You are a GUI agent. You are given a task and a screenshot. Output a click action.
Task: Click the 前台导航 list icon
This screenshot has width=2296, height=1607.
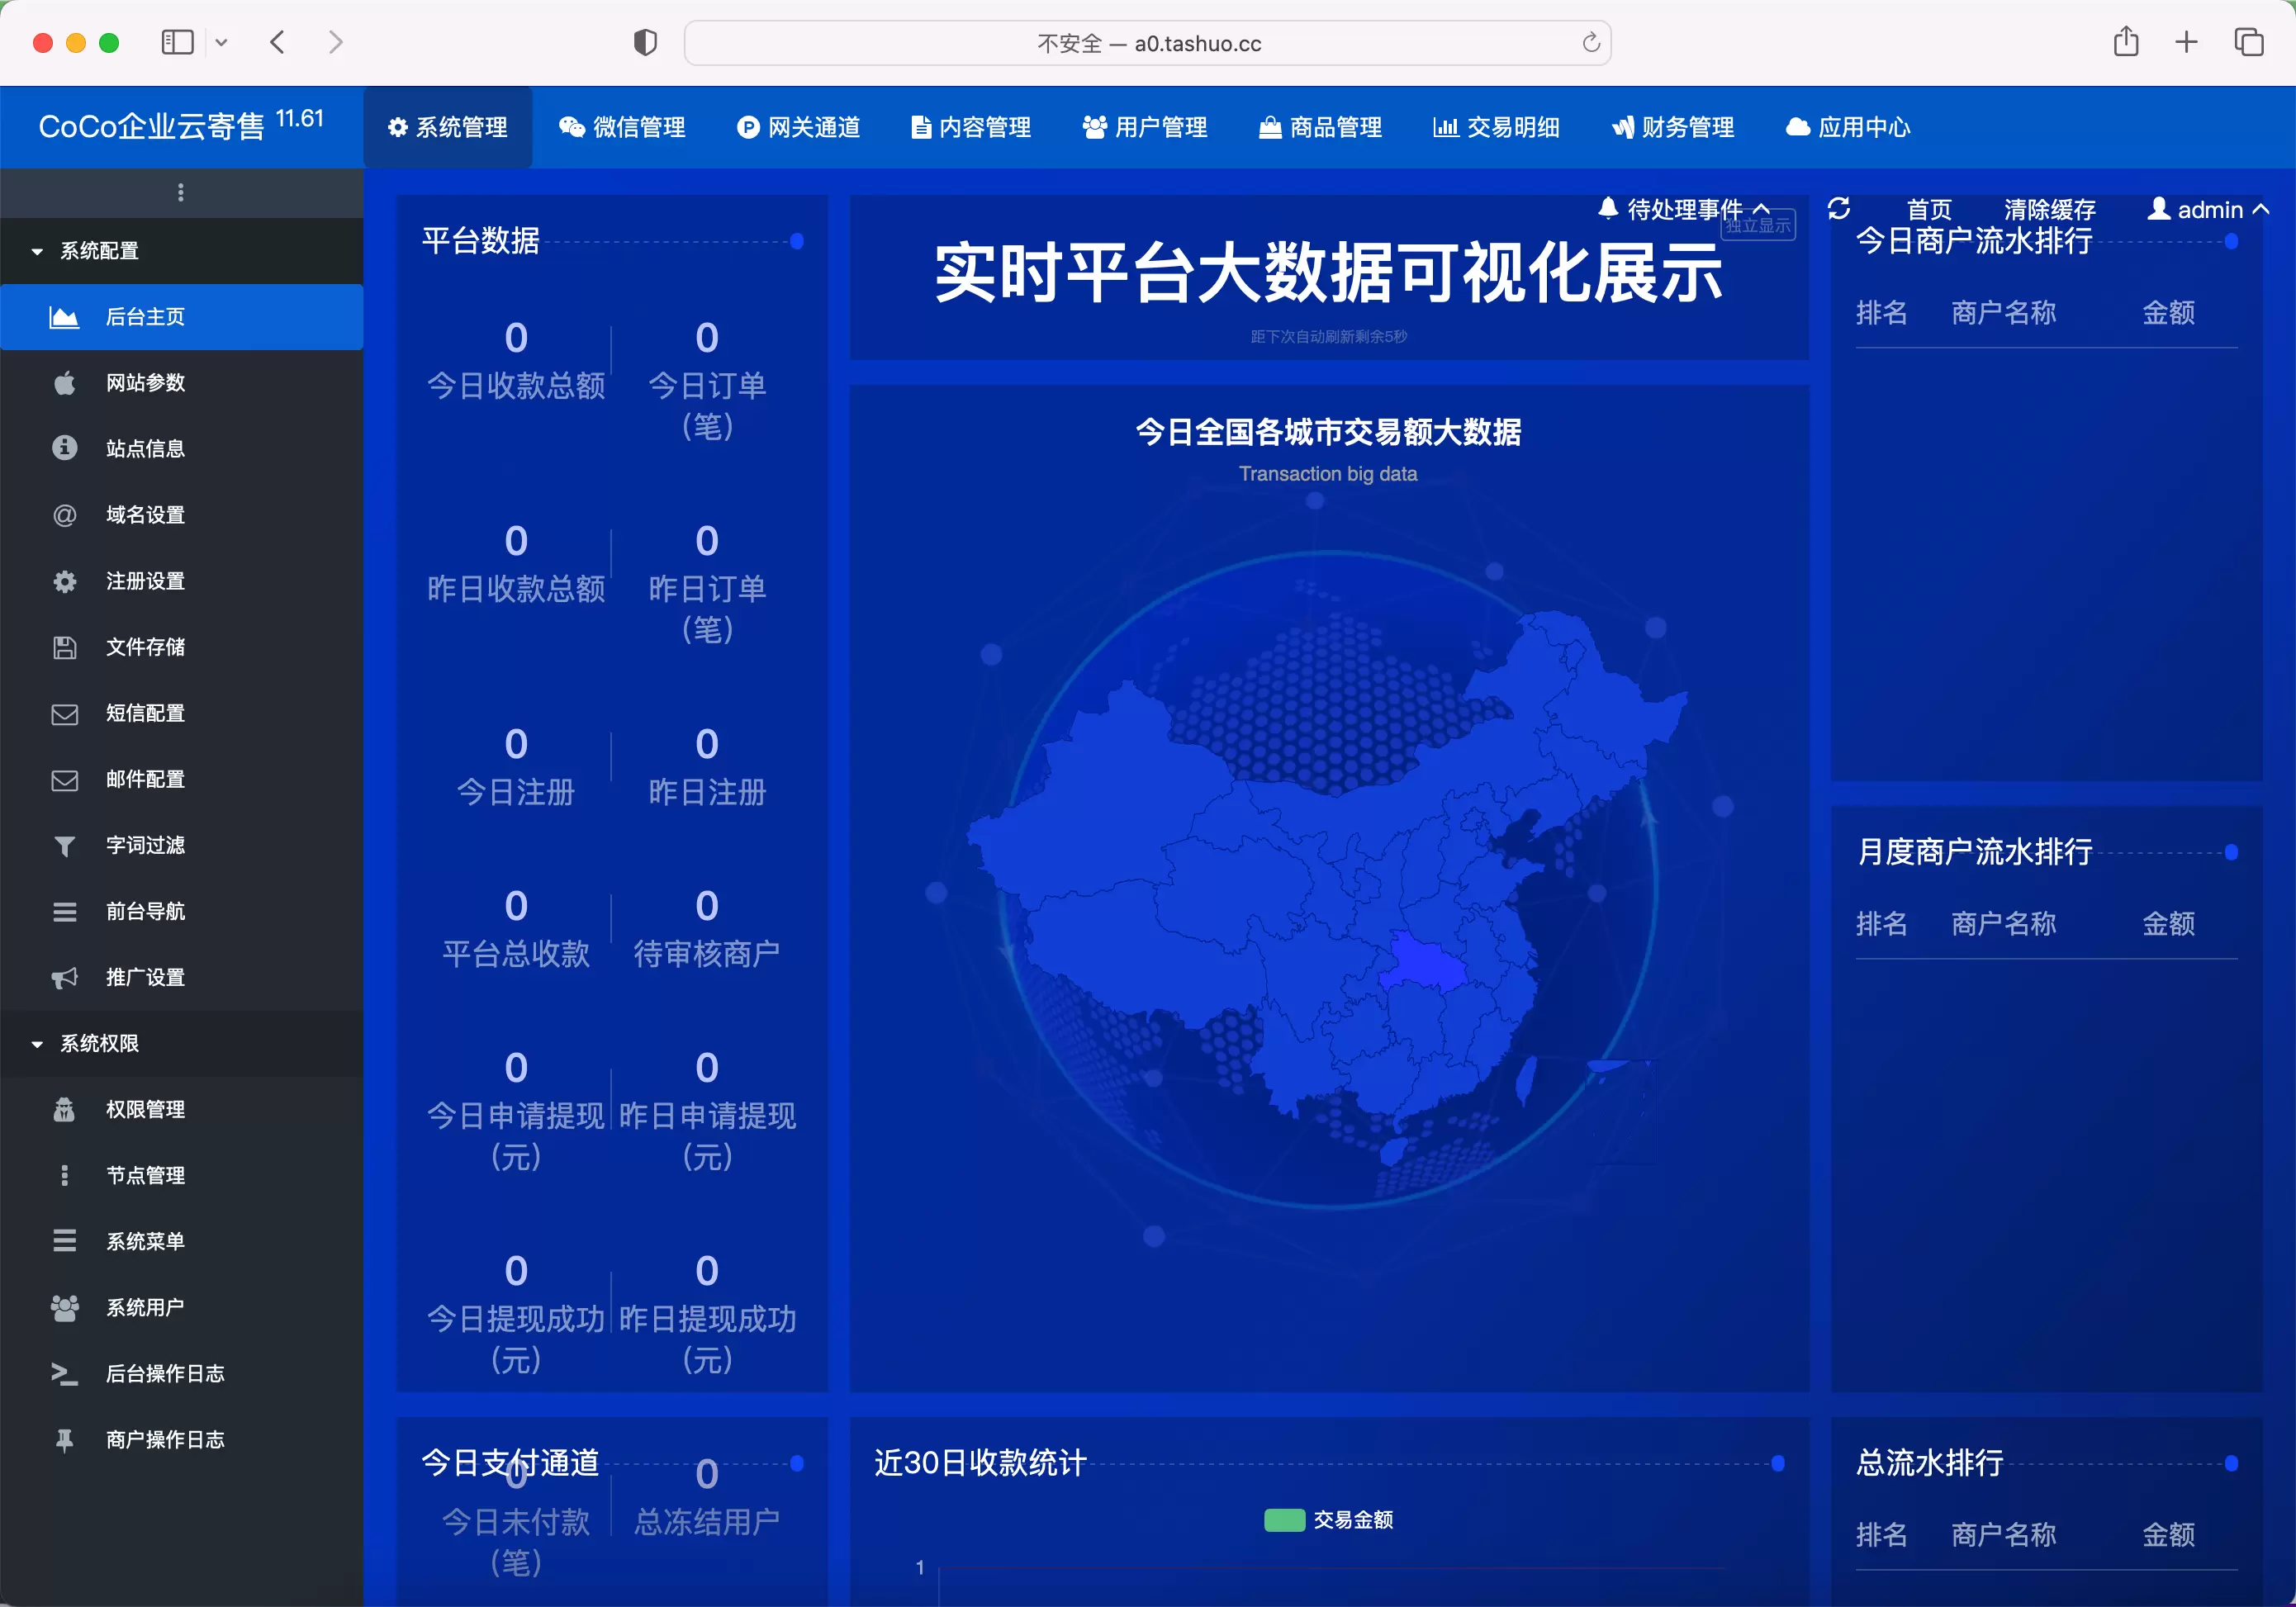64,912
